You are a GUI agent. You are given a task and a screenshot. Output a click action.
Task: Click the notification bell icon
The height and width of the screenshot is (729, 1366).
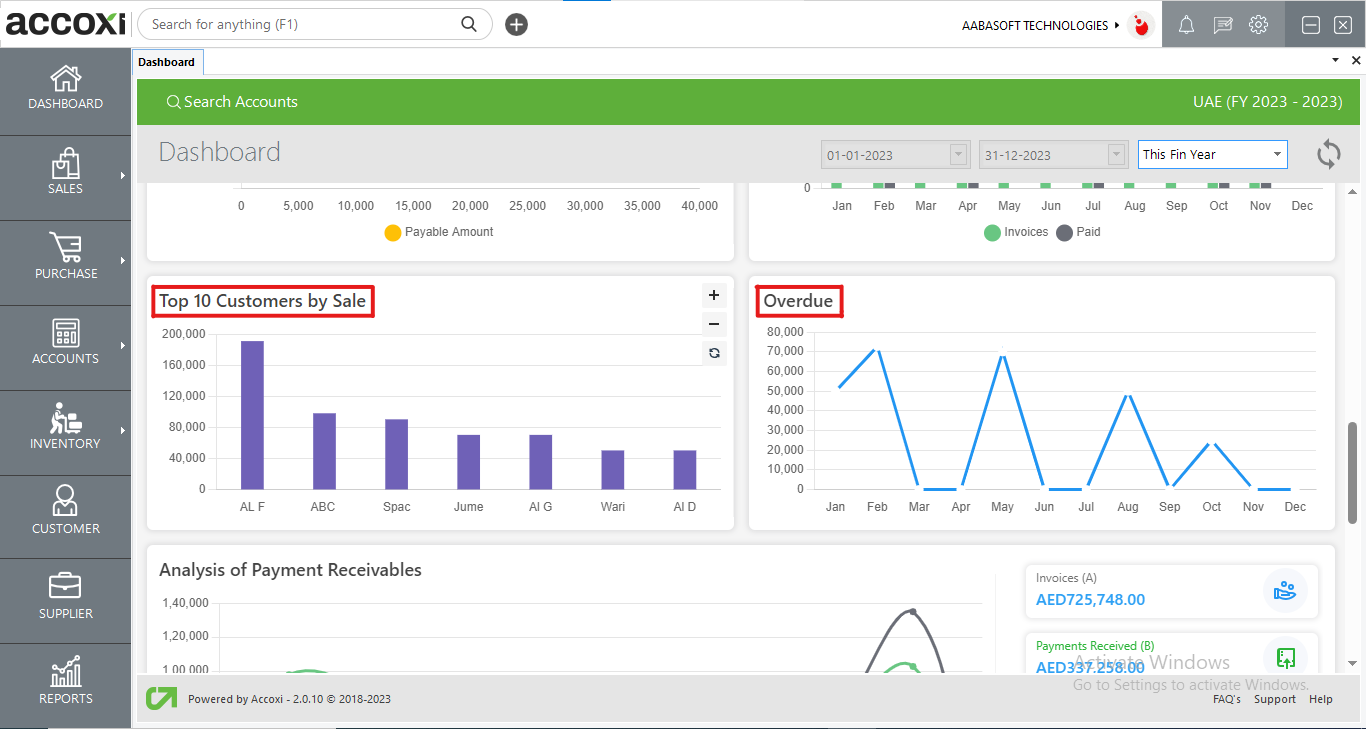pos(1187,25)
